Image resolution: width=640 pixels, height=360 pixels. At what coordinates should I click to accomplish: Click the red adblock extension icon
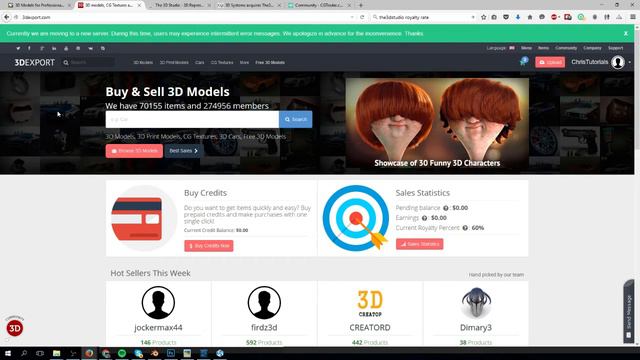pos(555,17)
